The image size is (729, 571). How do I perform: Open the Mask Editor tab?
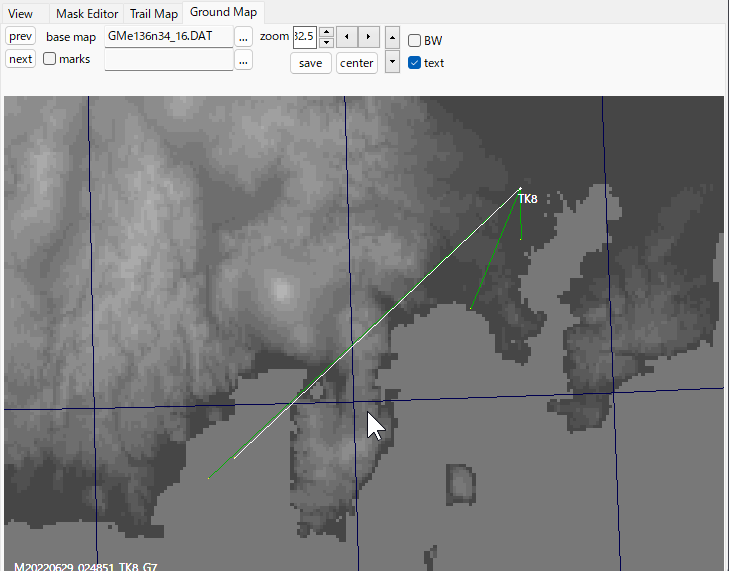tap(85, 14)
